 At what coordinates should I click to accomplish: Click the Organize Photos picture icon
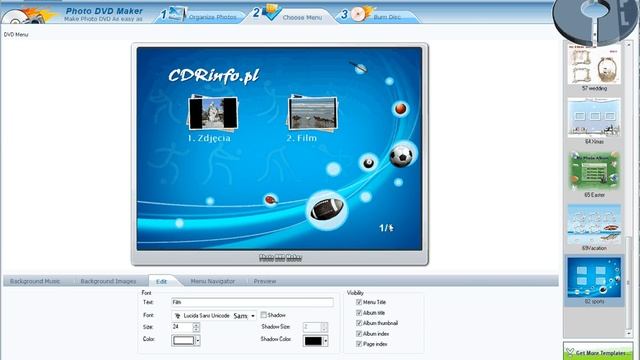tap(177, 13)
